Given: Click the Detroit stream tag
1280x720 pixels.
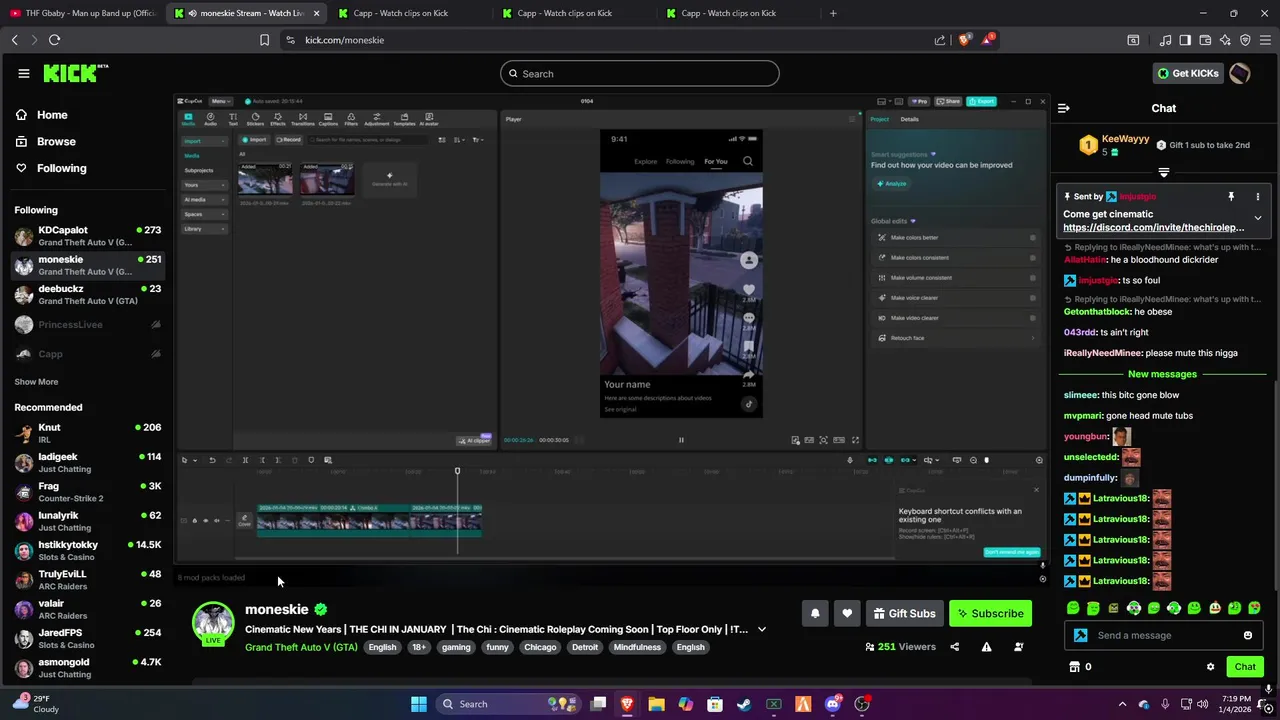Looking at the screenshot, I should [585, 647].
